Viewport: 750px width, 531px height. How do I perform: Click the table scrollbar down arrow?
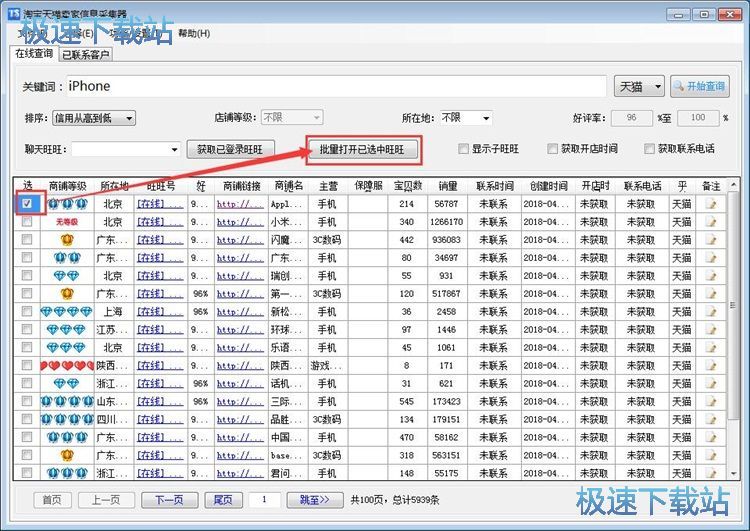tap(733, 474)
